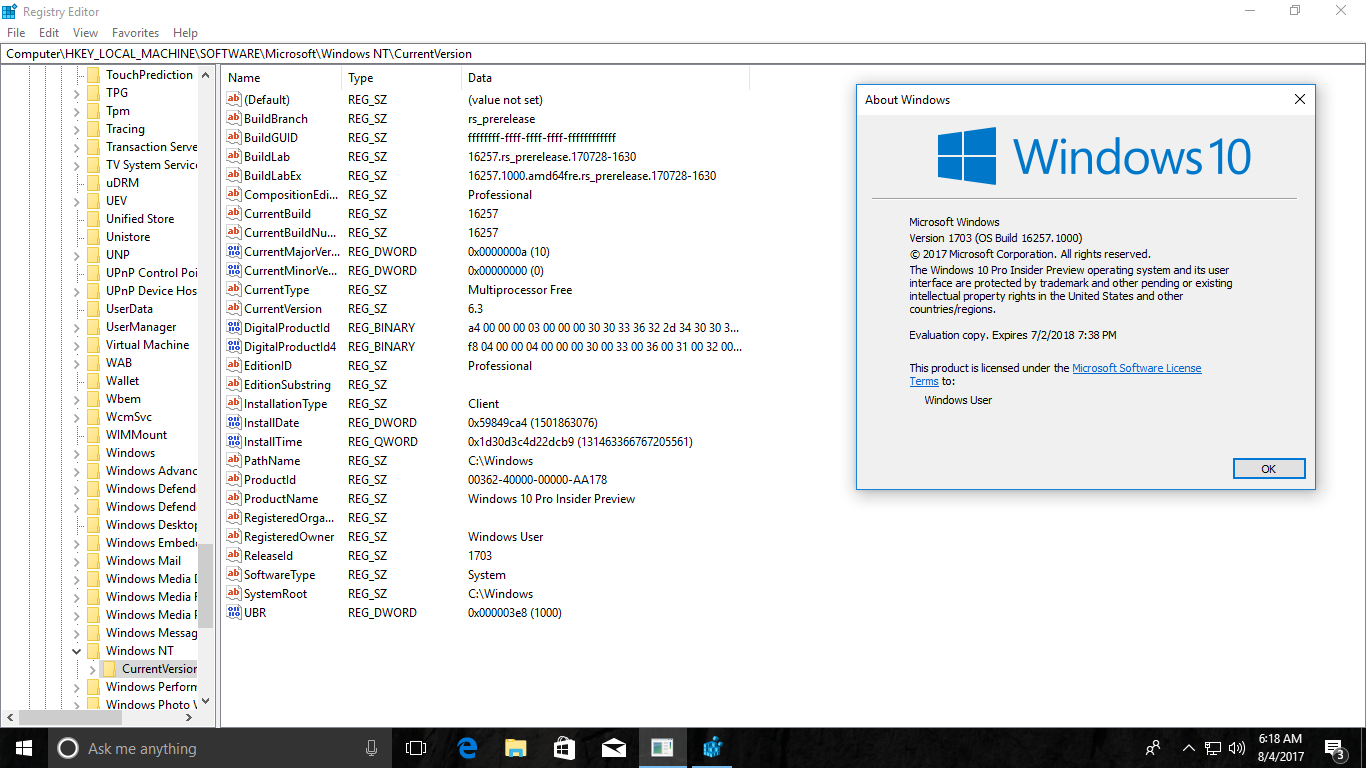Open the File menu
Image resolution: width=1366 pixels, height=768 pixels.
(16, 32)
